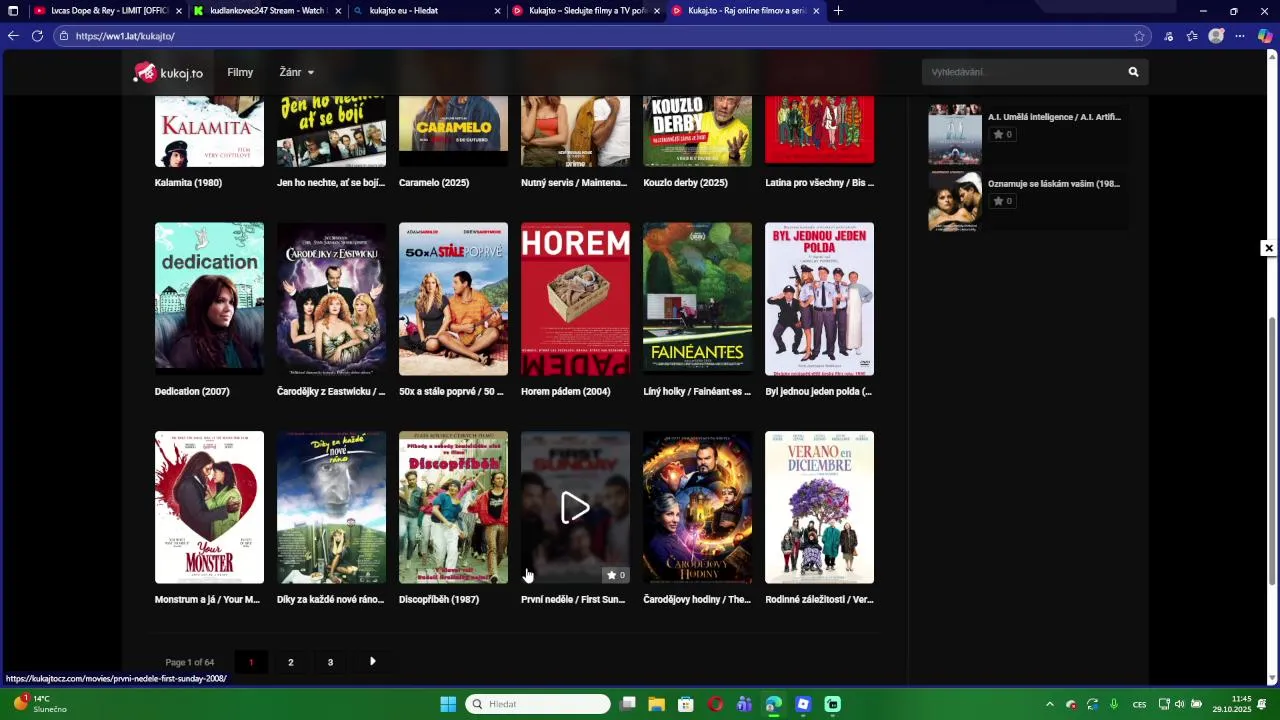
Task: Show hidden tray icons chevron
Action: coord(1049,704)
